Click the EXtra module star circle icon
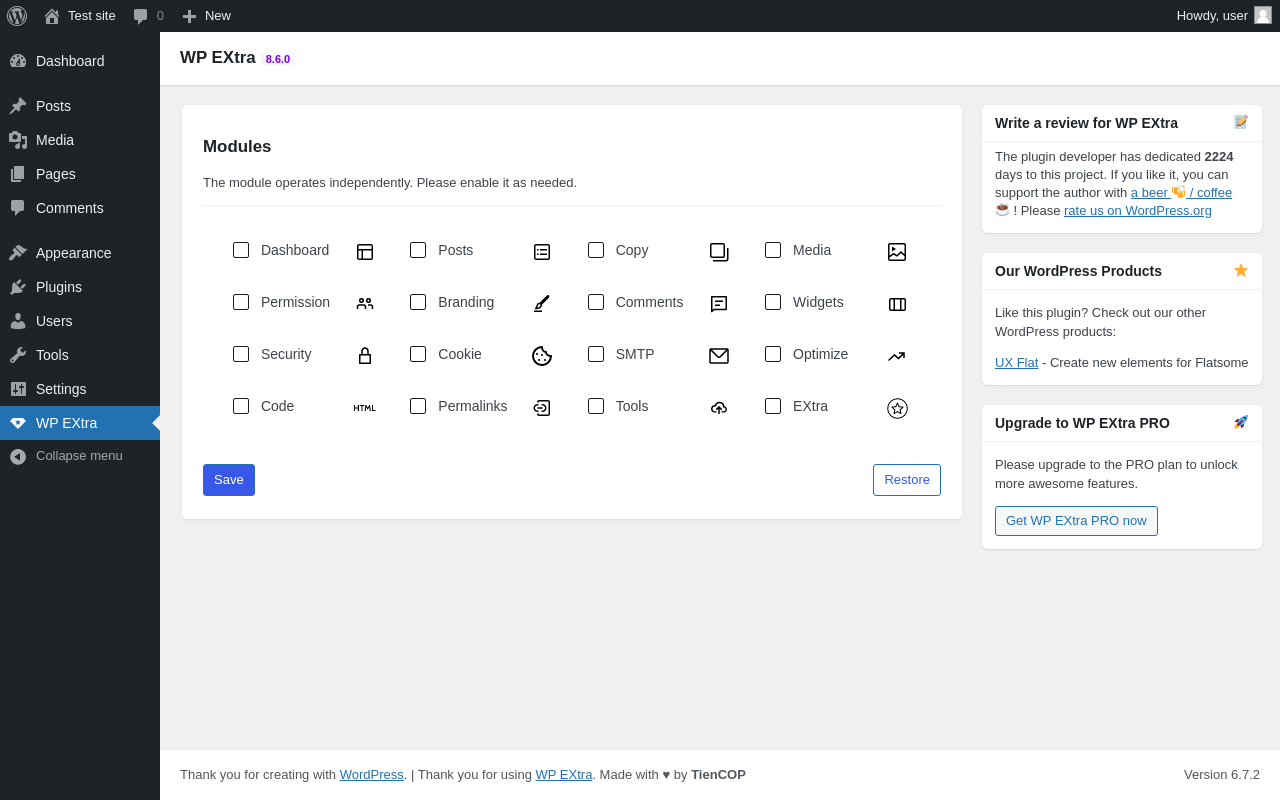The height and width of the screenshot is (800, 1280). 897,408
